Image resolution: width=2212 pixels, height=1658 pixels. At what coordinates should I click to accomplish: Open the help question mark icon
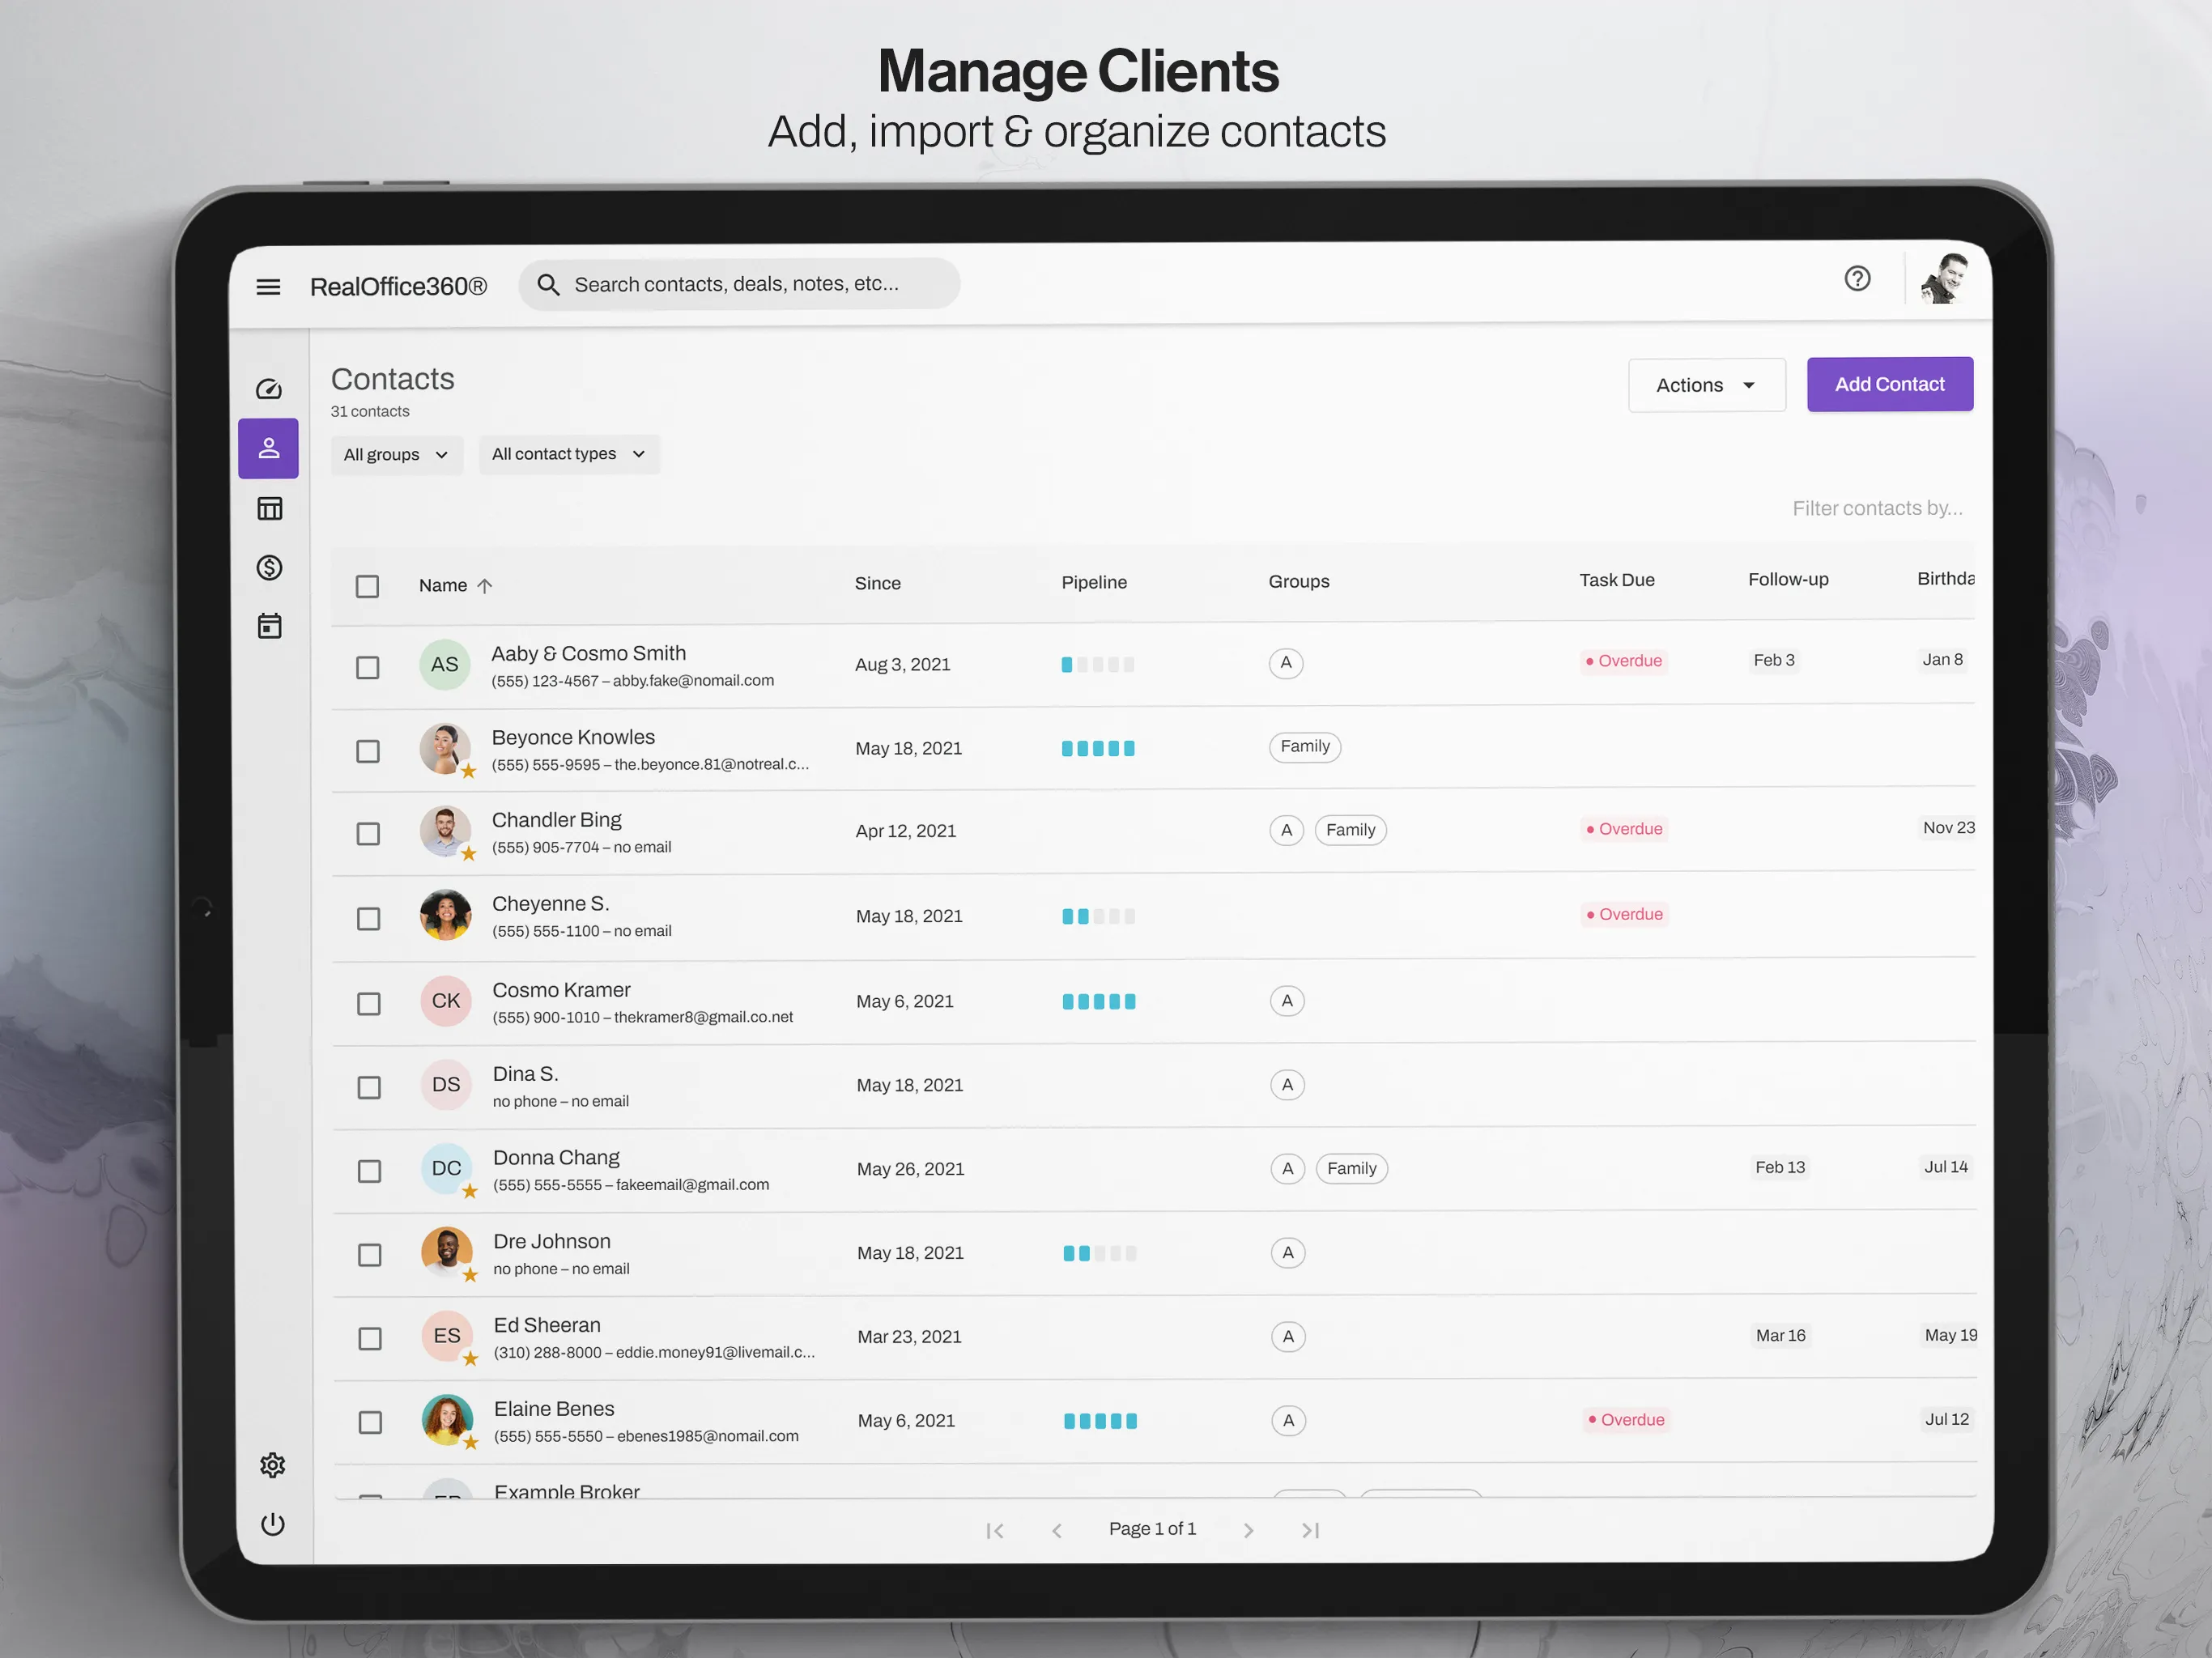click(x=1857, y=278)
